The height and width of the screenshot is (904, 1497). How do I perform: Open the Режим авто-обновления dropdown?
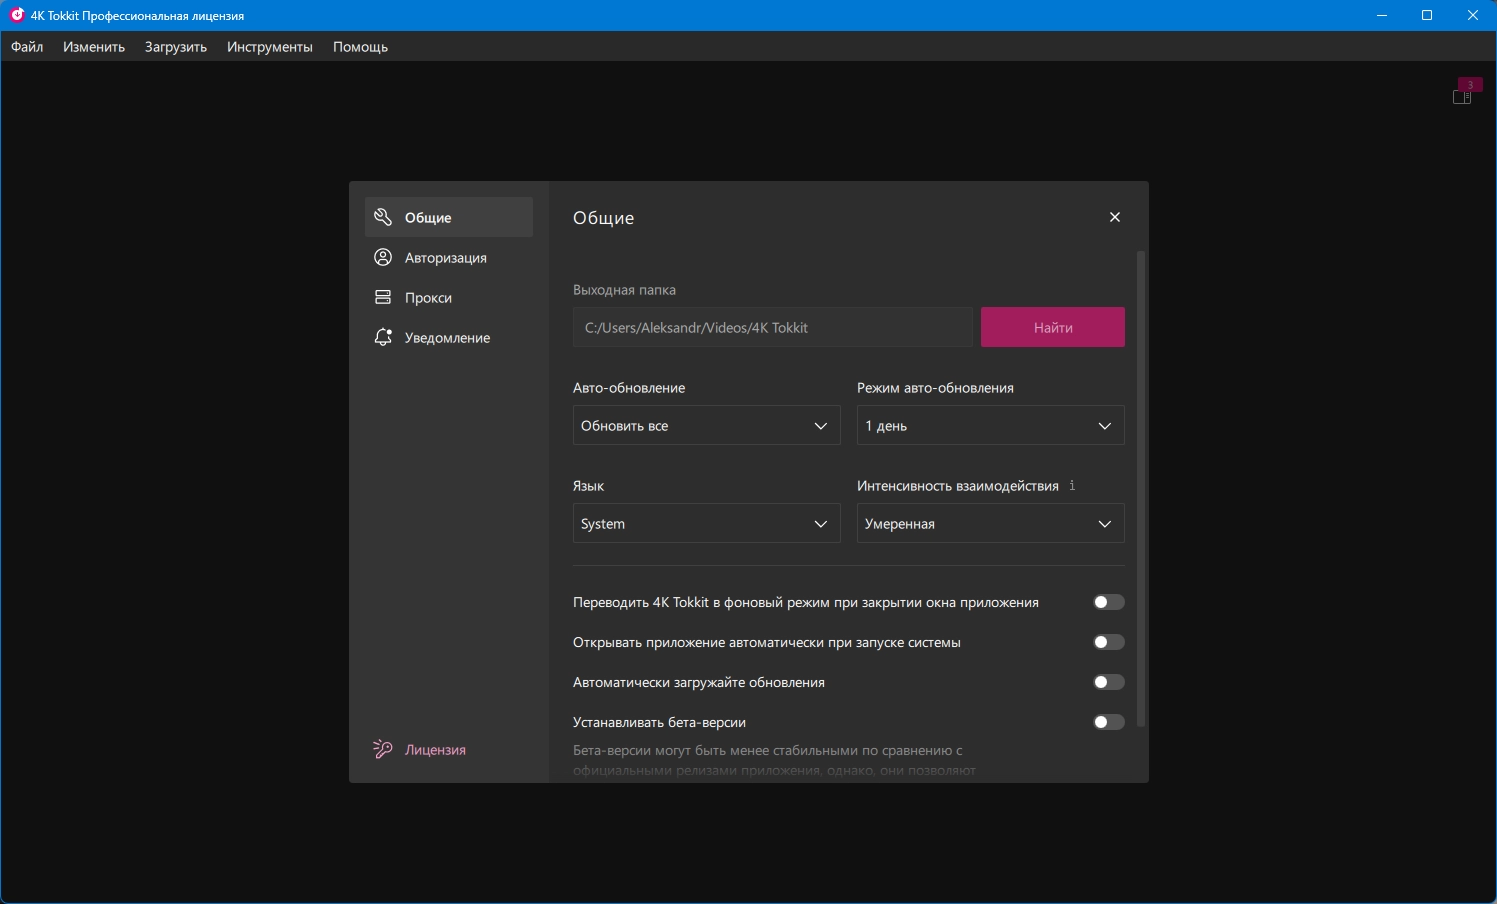pyautogui.click(x=990, y=425)
